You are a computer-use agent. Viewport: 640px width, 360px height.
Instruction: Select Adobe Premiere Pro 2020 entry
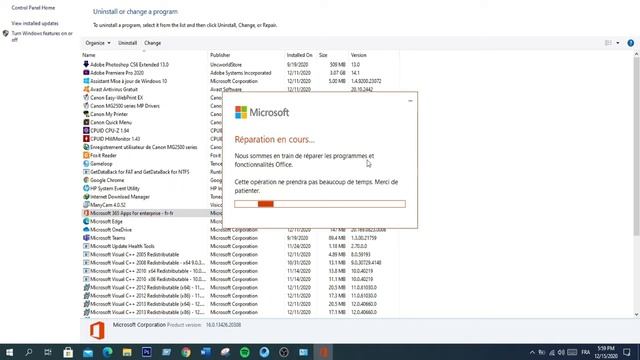click(117, 73)
